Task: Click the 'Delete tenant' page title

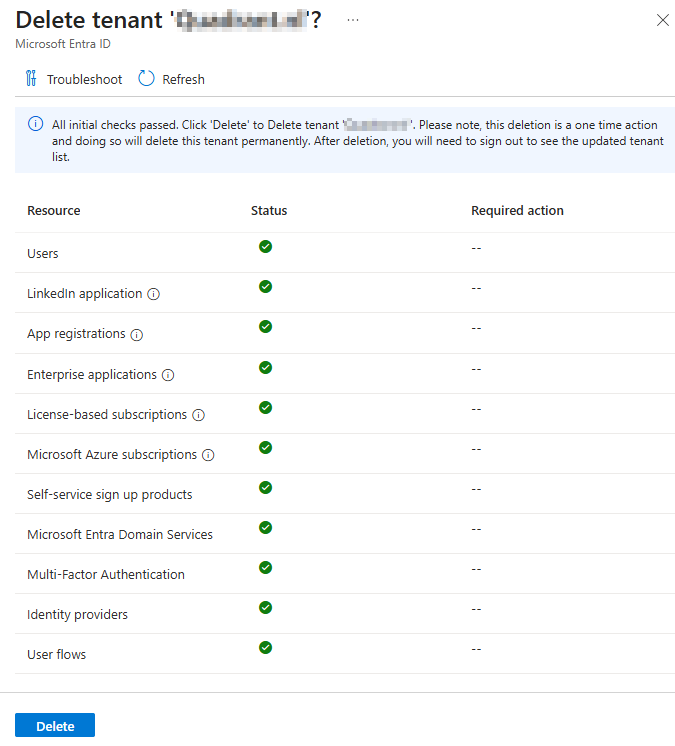Action: 168,20
